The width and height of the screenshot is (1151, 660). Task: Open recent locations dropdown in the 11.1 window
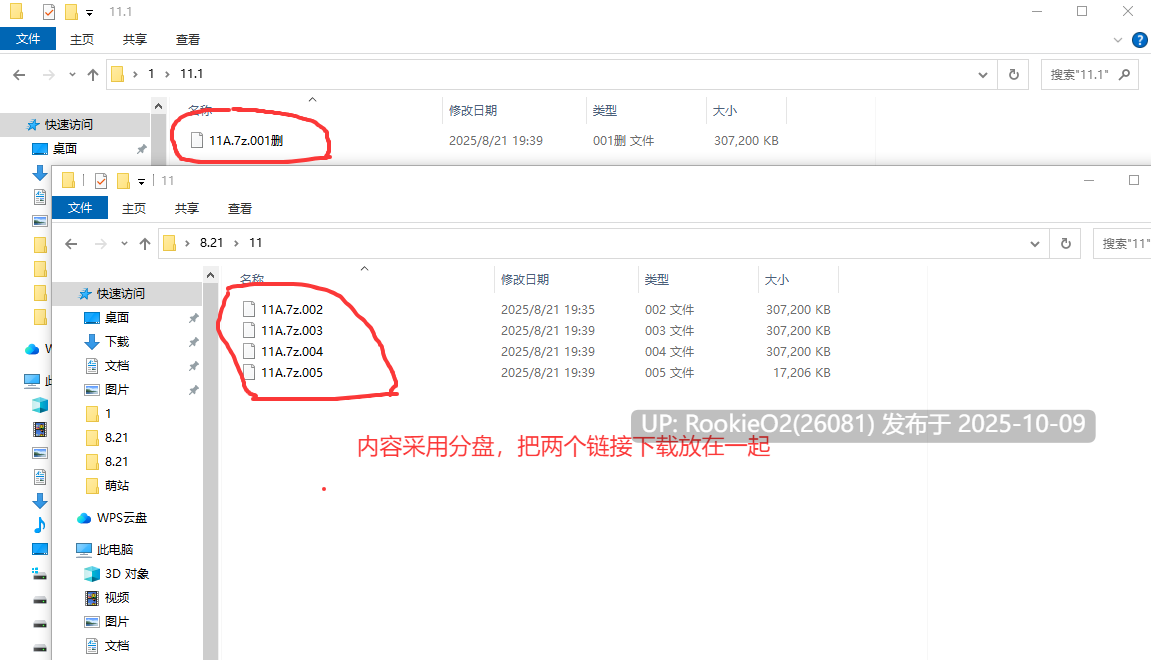72,74
